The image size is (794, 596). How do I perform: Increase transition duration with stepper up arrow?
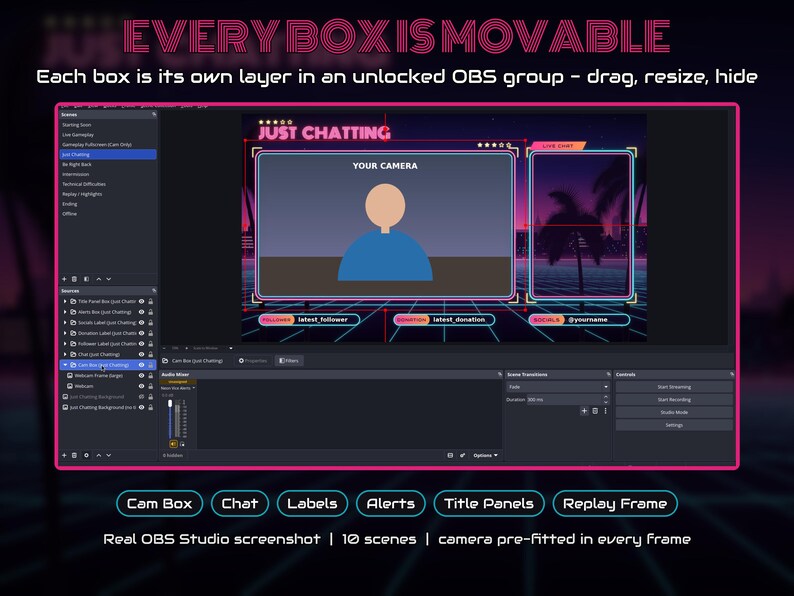tap(606, 397)
